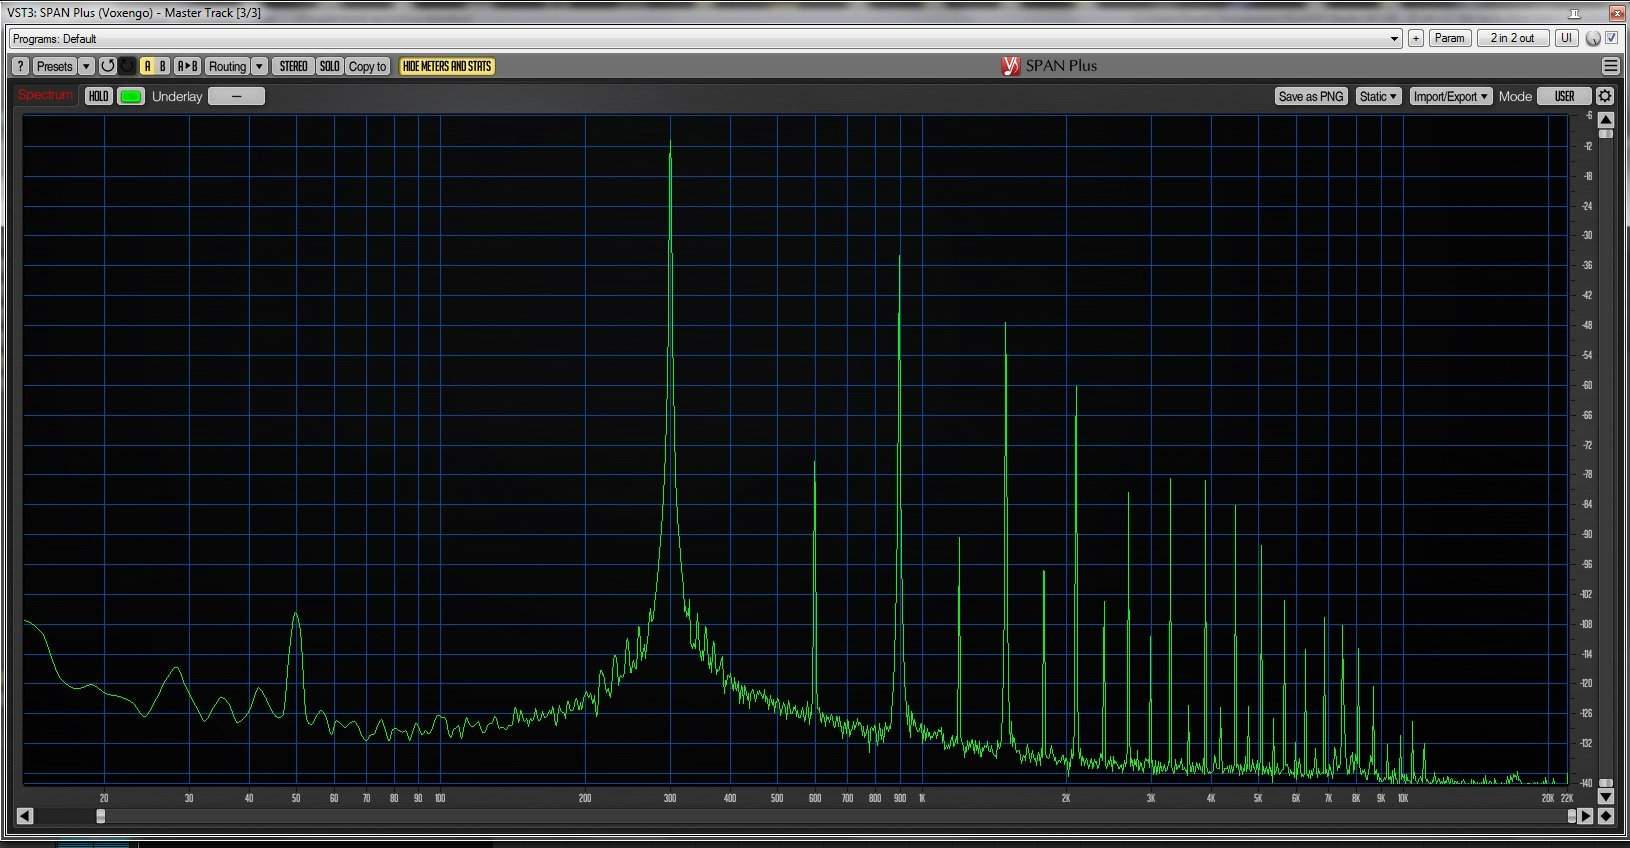Toggle the green spectrum enable button
1630x848 pixels.
[x=131, y=96]
